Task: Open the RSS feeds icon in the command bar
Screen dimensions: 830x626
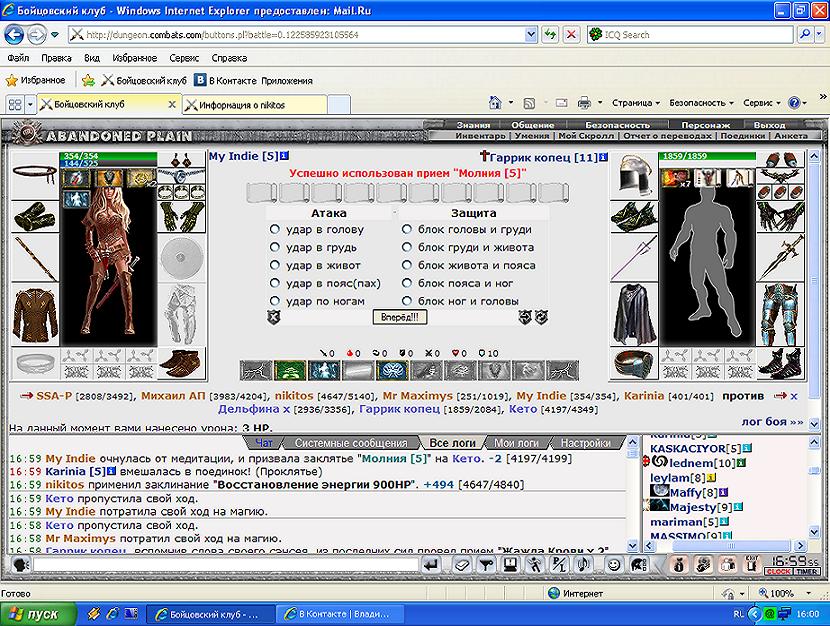Action: click(529, 103)
